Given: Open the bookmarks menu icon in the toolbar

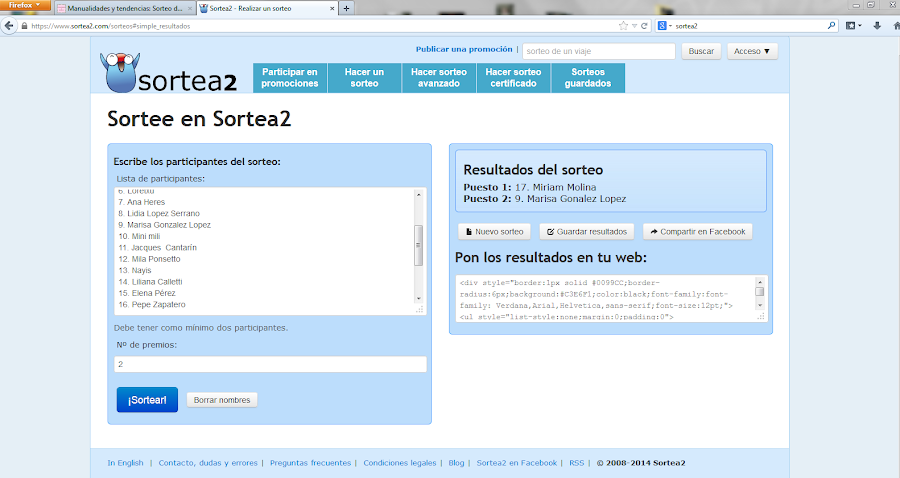Looking at the screenshot, I should click(x=854, y=26).
